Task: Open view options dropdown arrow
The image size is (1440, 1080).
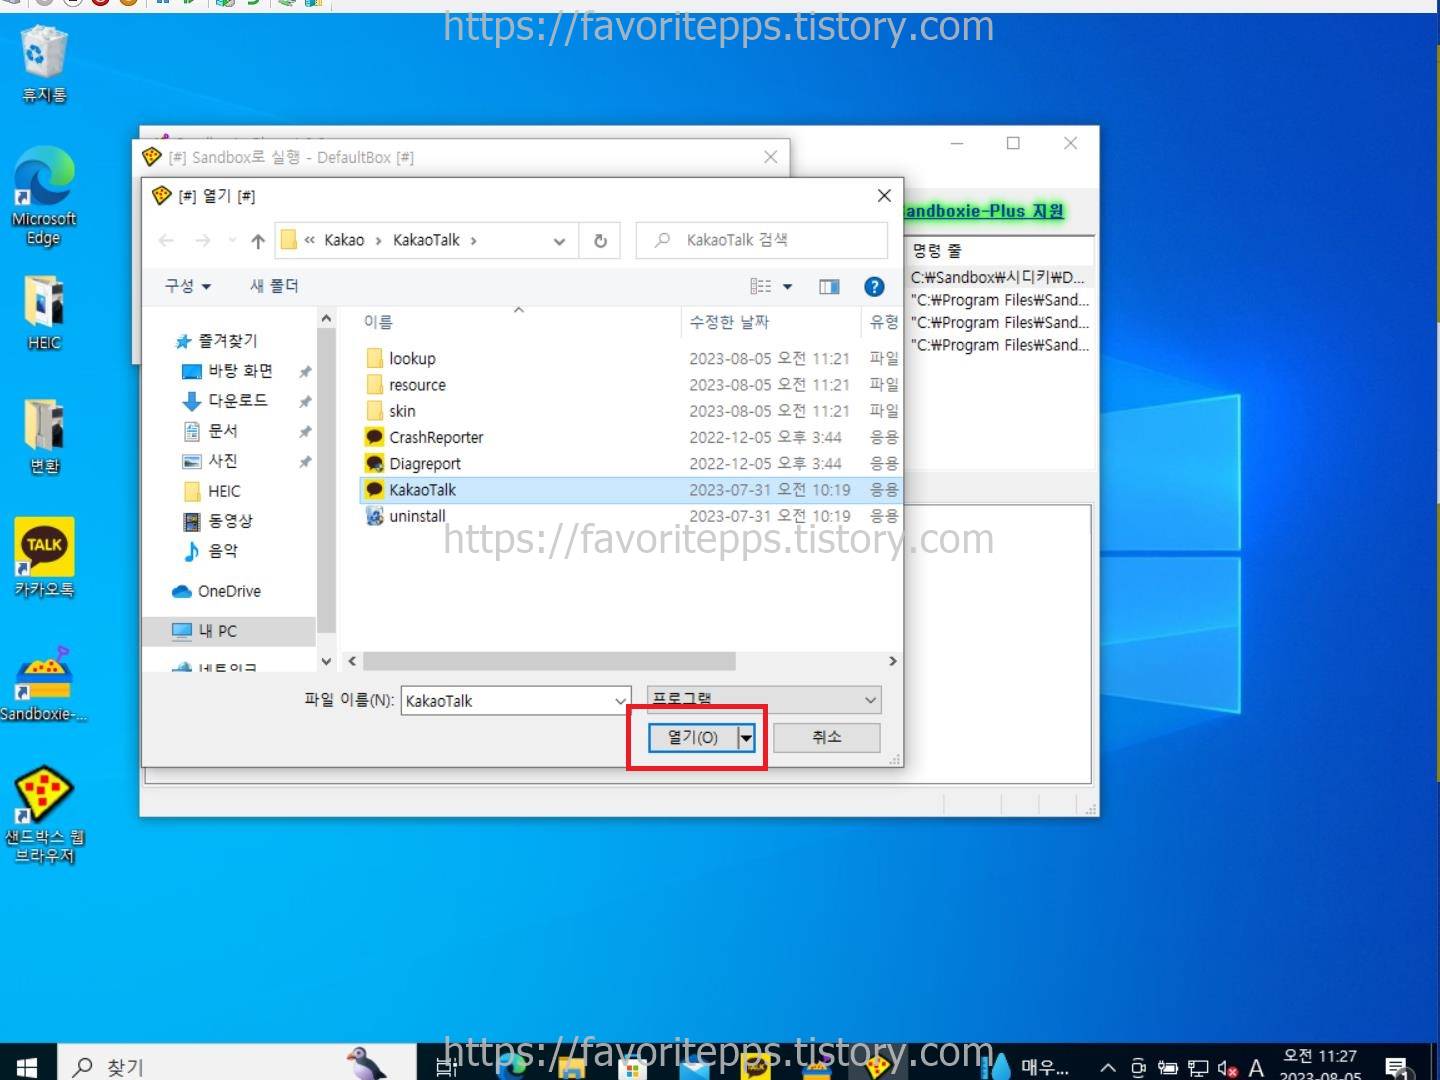Action: tap(787, 287)
